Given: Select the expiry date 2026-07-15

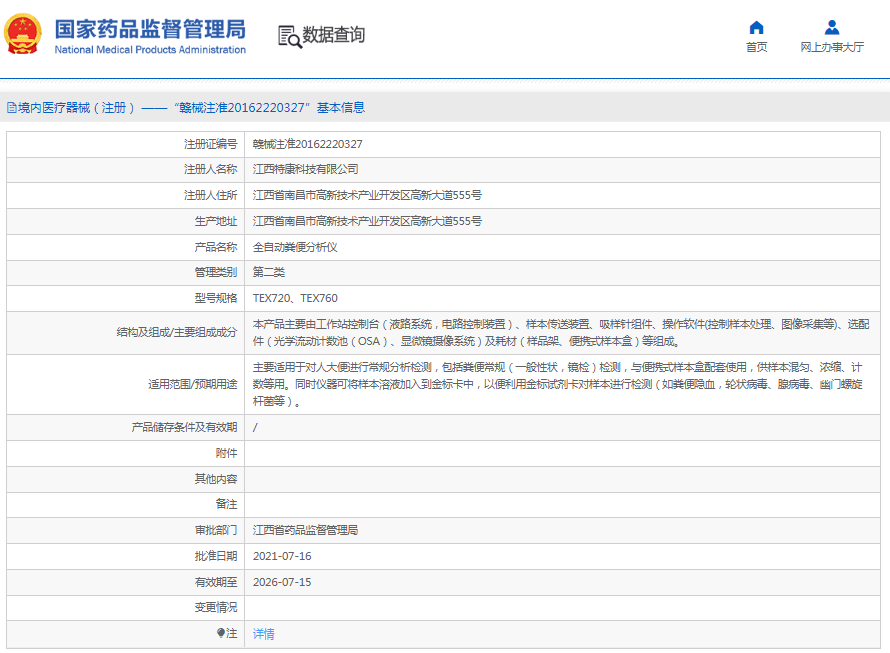Looking at the screenshot, I should click(282, 581).
